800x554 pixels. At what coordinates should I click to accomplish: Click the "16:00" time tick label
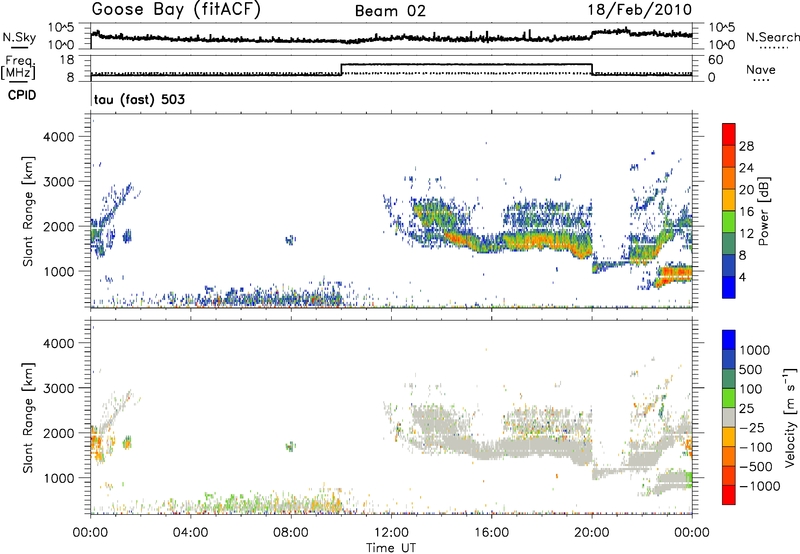[x=491, y=533]
